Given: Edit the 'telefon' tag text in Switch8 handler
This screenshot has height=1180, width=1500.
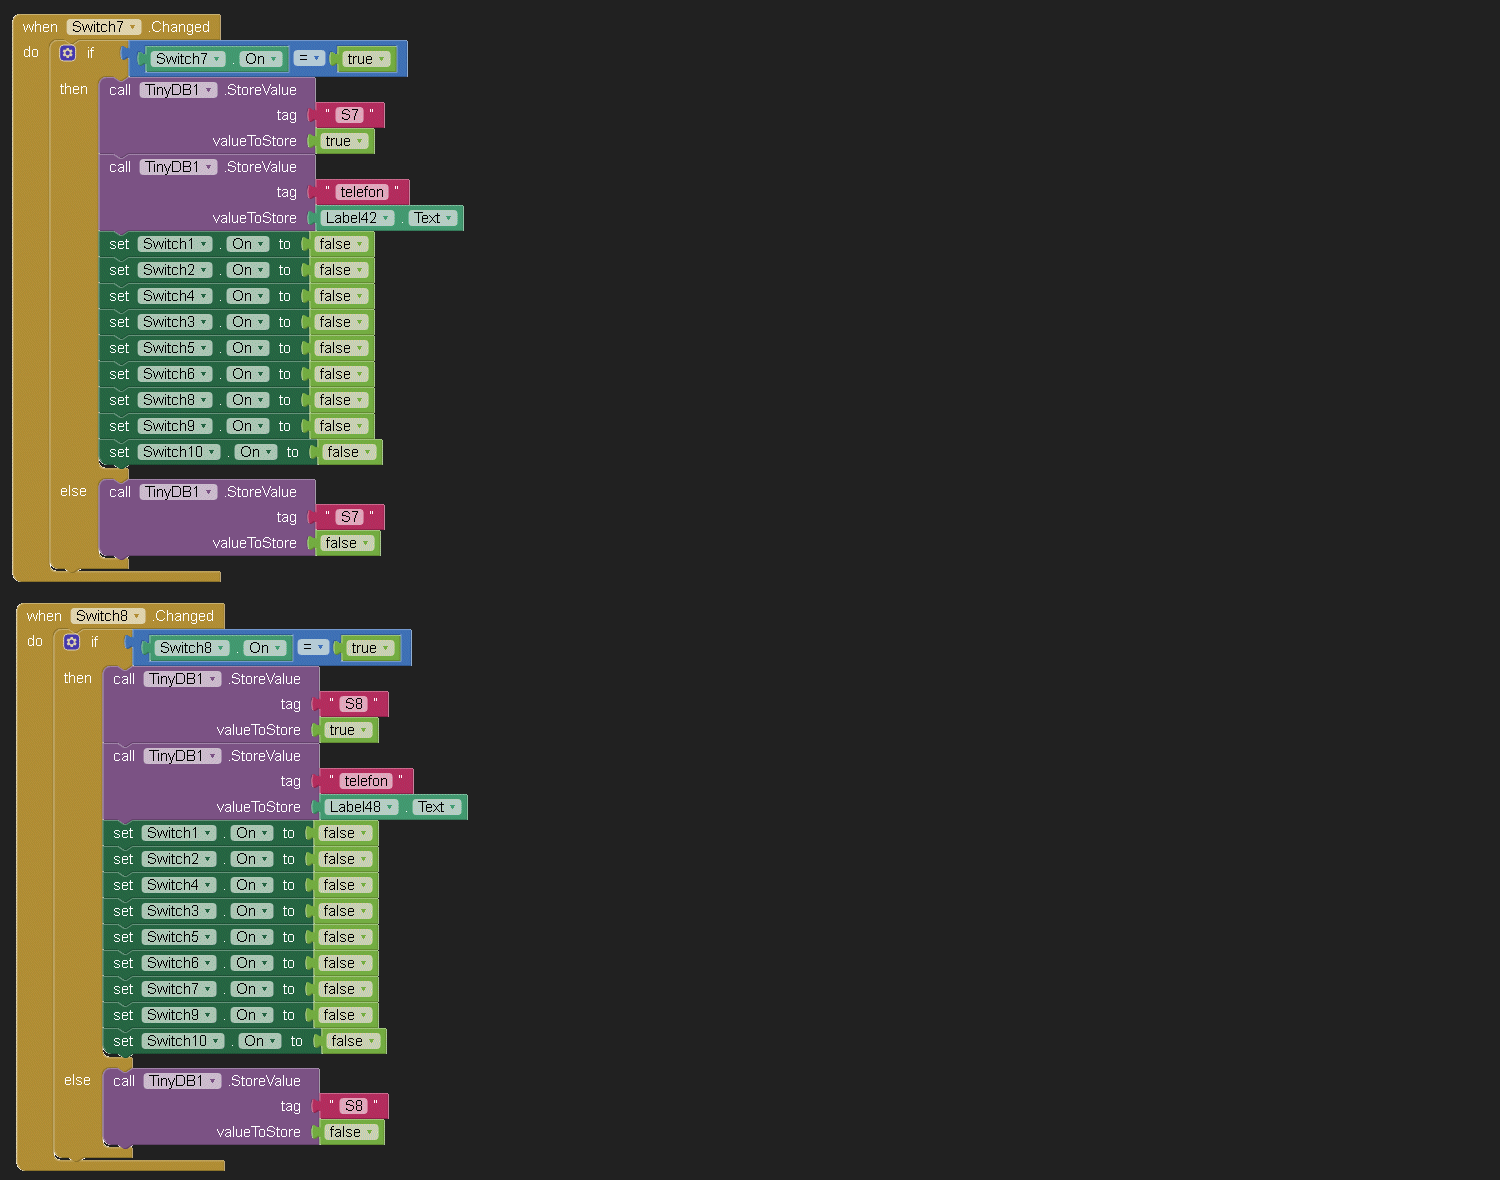Looking at the screenshot, I should click(366, 781).
